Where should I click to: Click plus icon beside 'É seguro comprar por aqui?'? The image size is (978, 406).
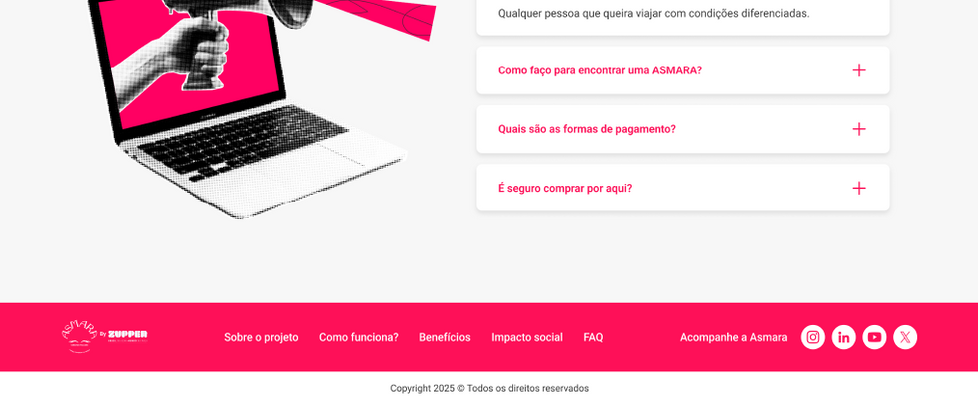coord(859,188)
